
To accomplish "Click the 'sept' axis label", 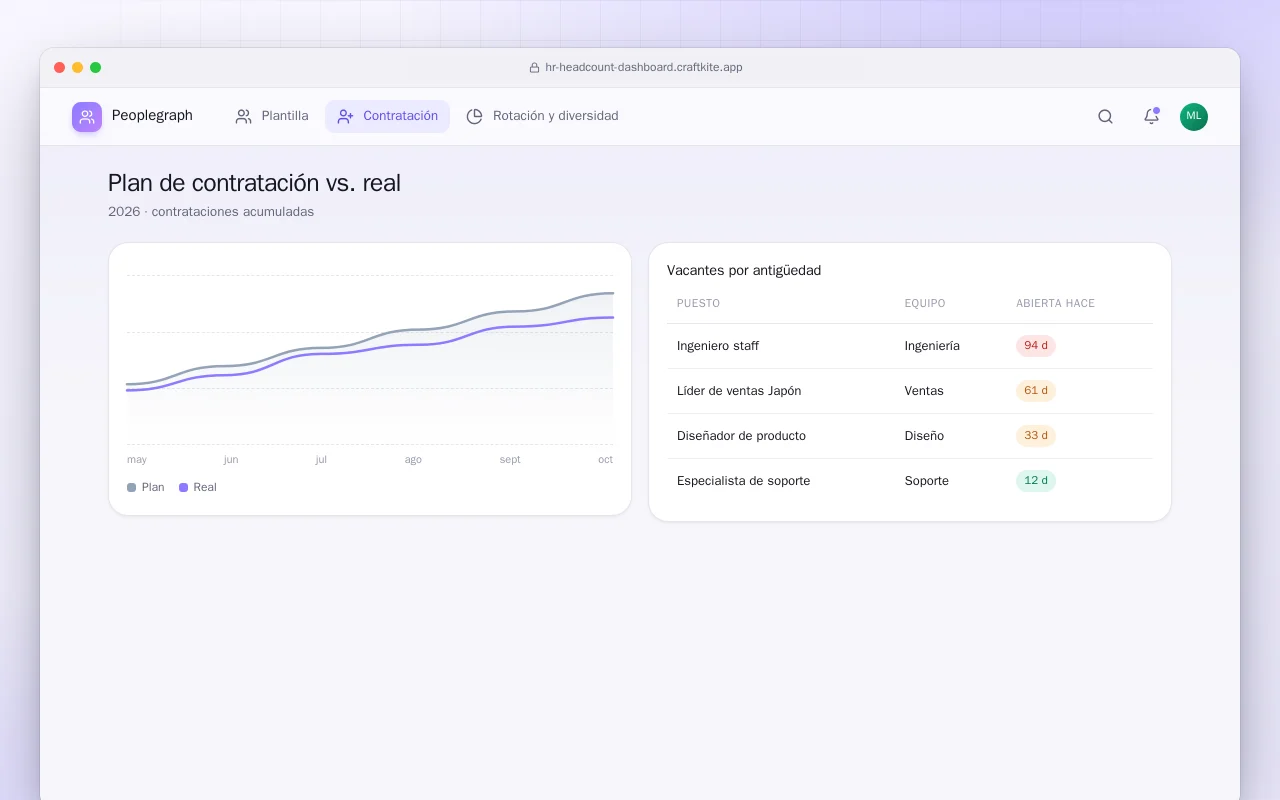I will 510,460.
